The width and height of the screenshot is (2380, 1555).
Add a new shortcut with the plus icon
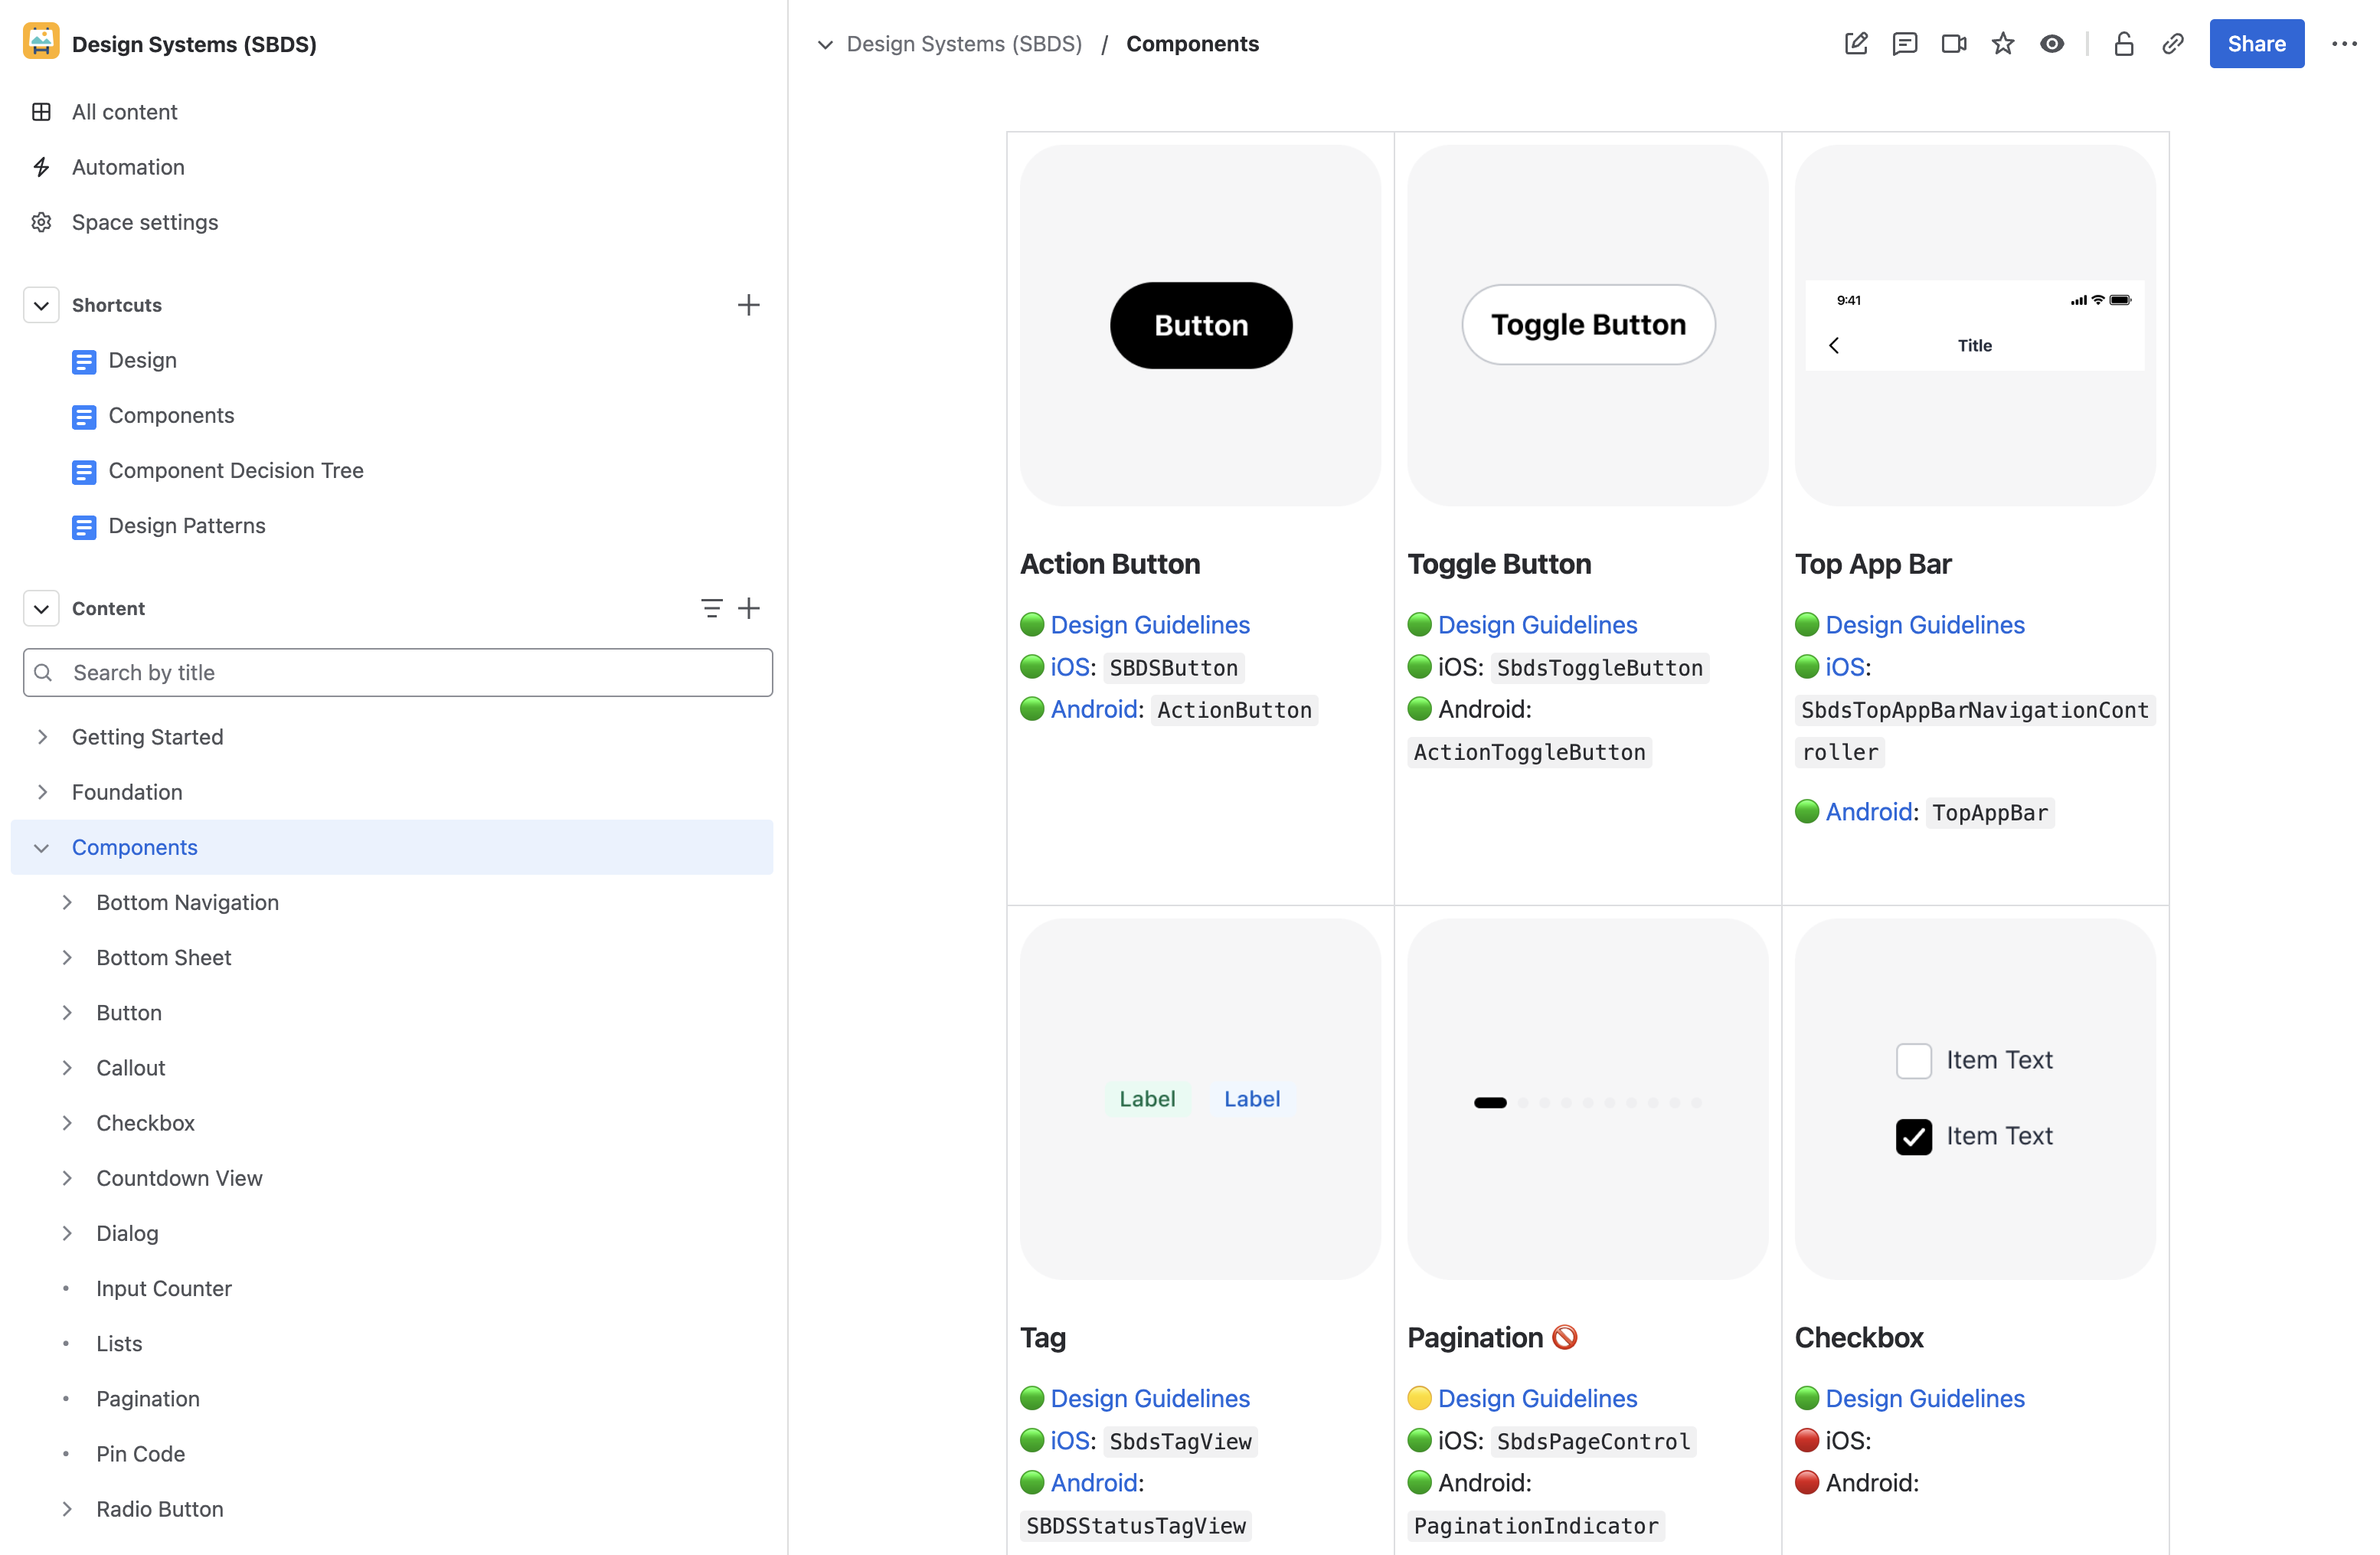click(x=748, y=305)
